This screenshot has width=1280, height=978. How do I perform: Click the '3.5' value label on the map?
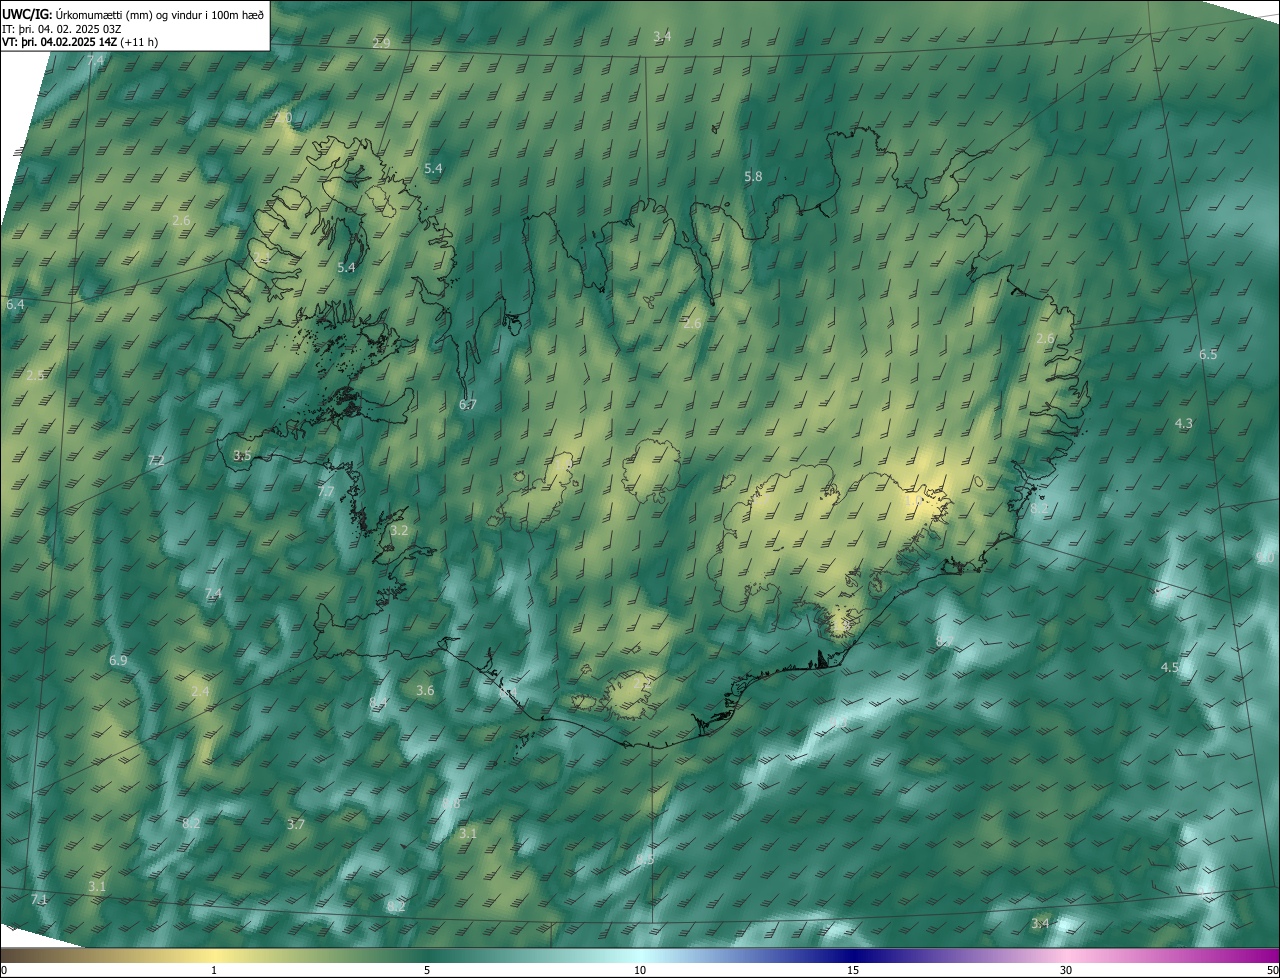coord(242,455)
